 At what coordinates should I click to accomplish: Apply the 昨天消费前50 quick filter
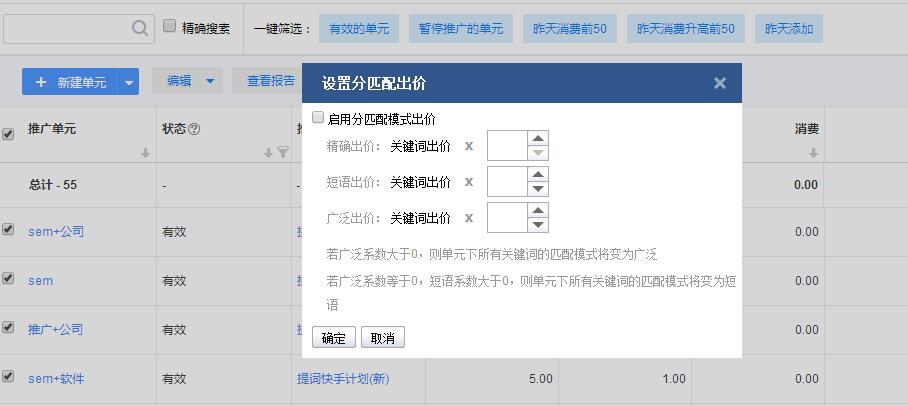(x=569, y=29)
